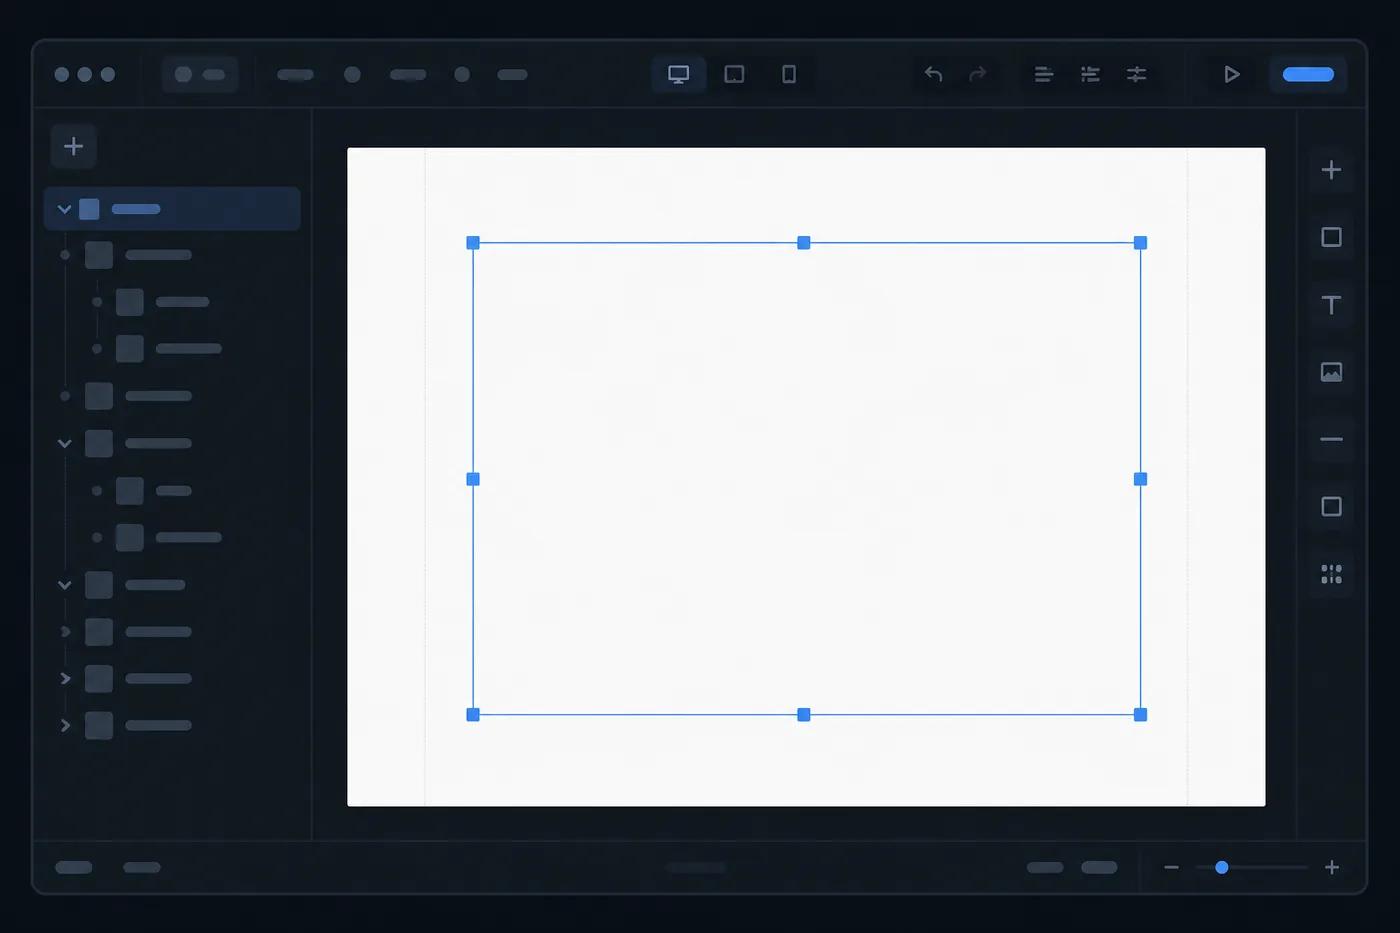Select the highlighted blue layer row
Screen dimensions: 1400x933
(x=172, y=209)
